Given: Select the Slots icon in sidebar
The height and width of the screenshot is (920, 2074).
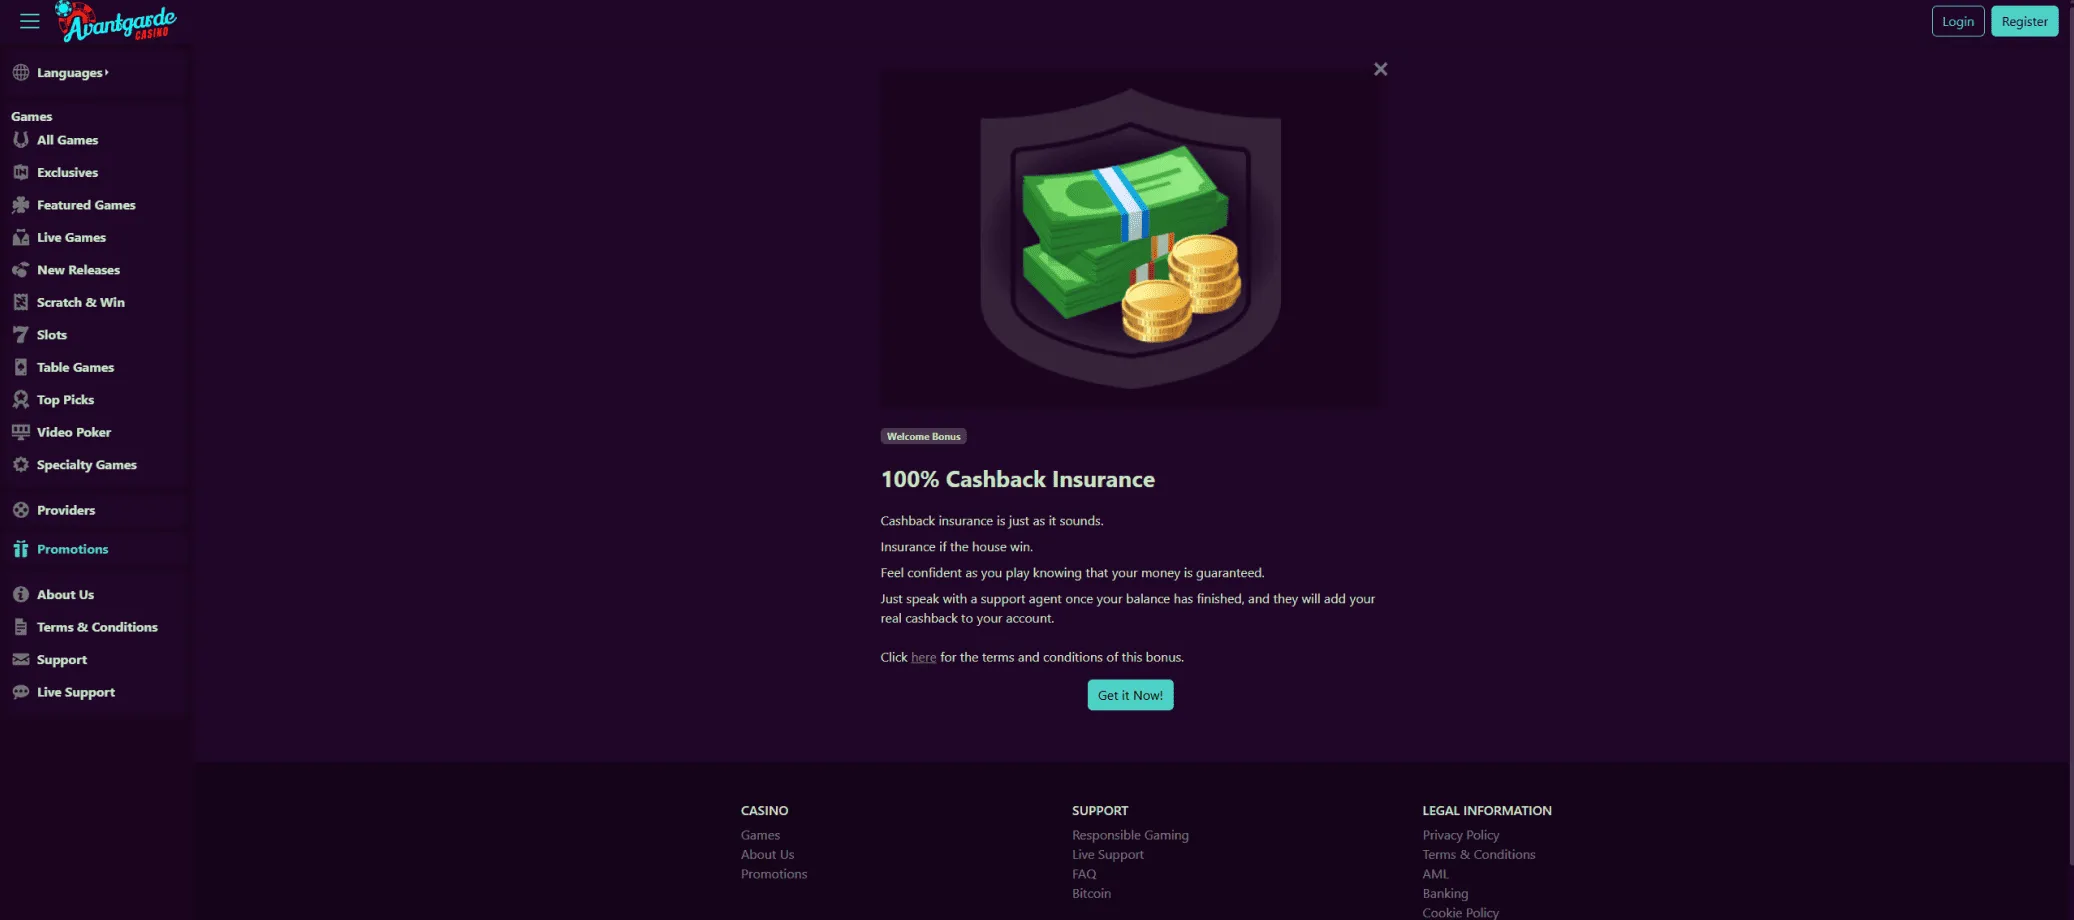Looking at the screenshot, I should click(21, 335).
